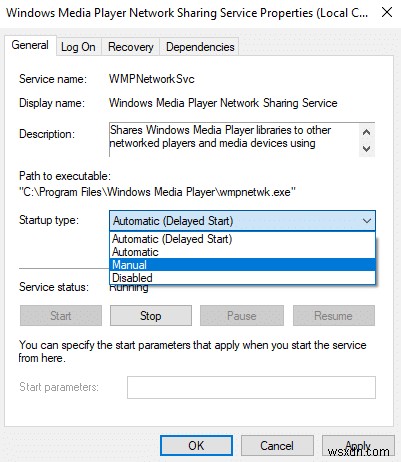This screenshot has height=462, width=401.
Task: Click the greyed-out Start button
Action: pyautogui.click(x=61, y=316)
